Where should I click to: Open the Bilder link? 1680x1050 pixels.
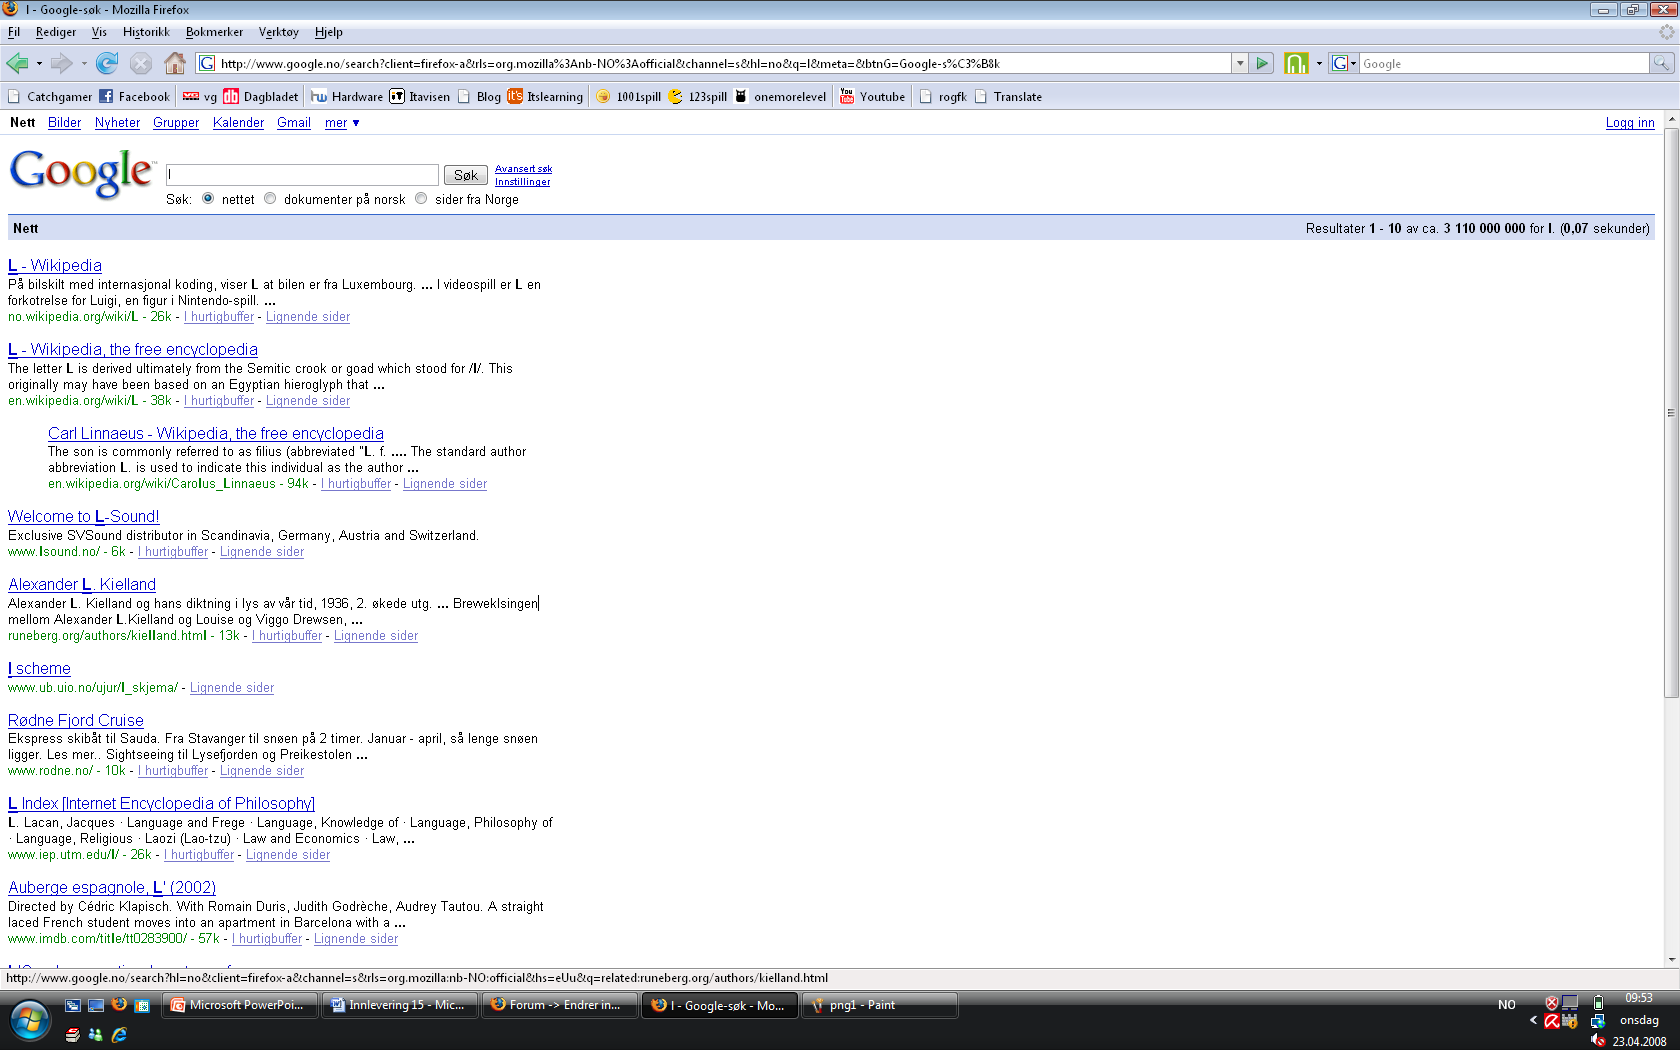(64, 123)
